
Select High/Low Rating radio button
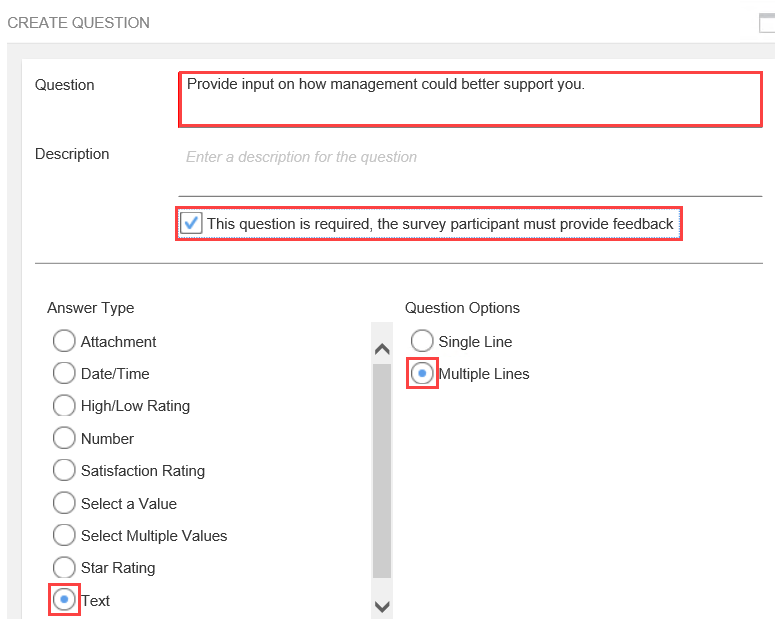pos(64,405)
